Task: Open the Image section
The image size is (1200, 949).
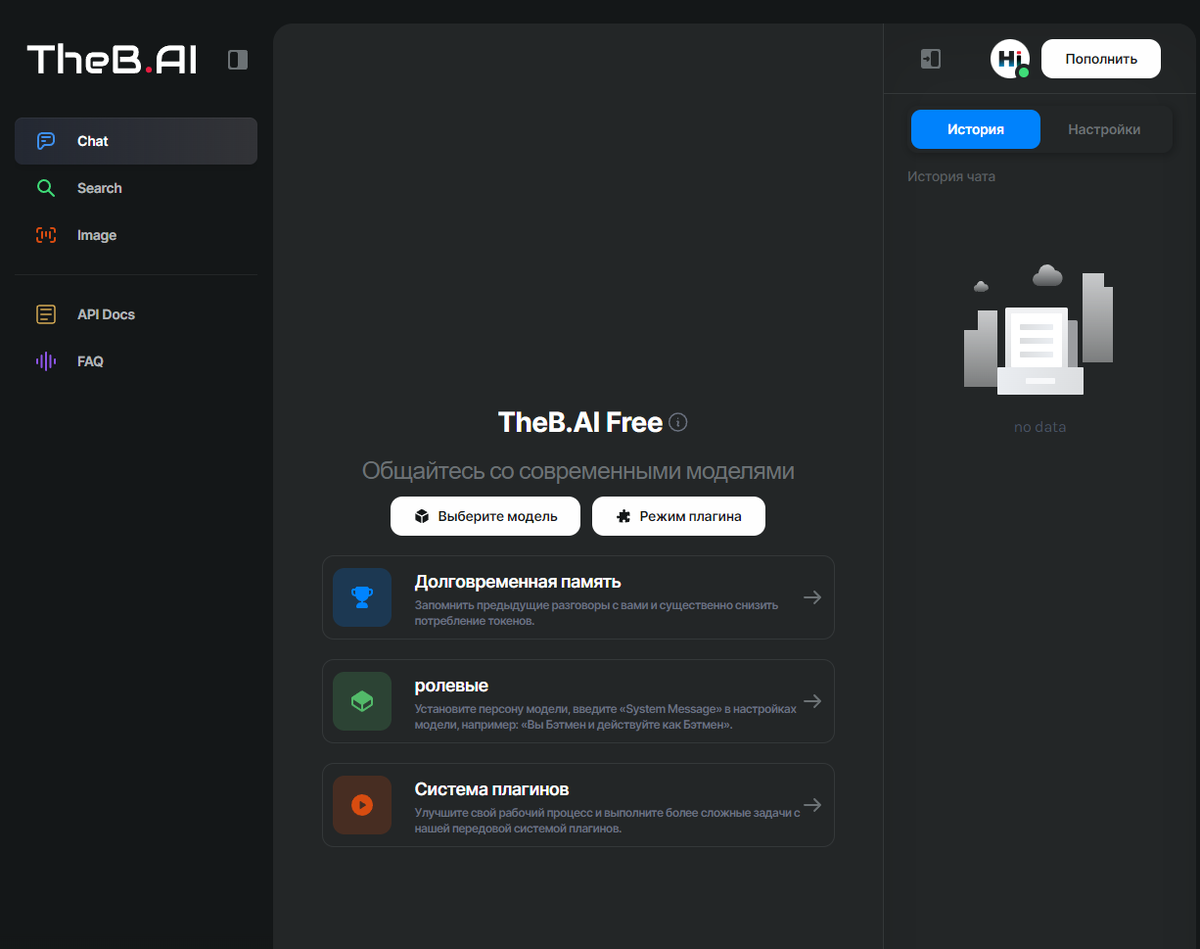Action: click(136, 235)
